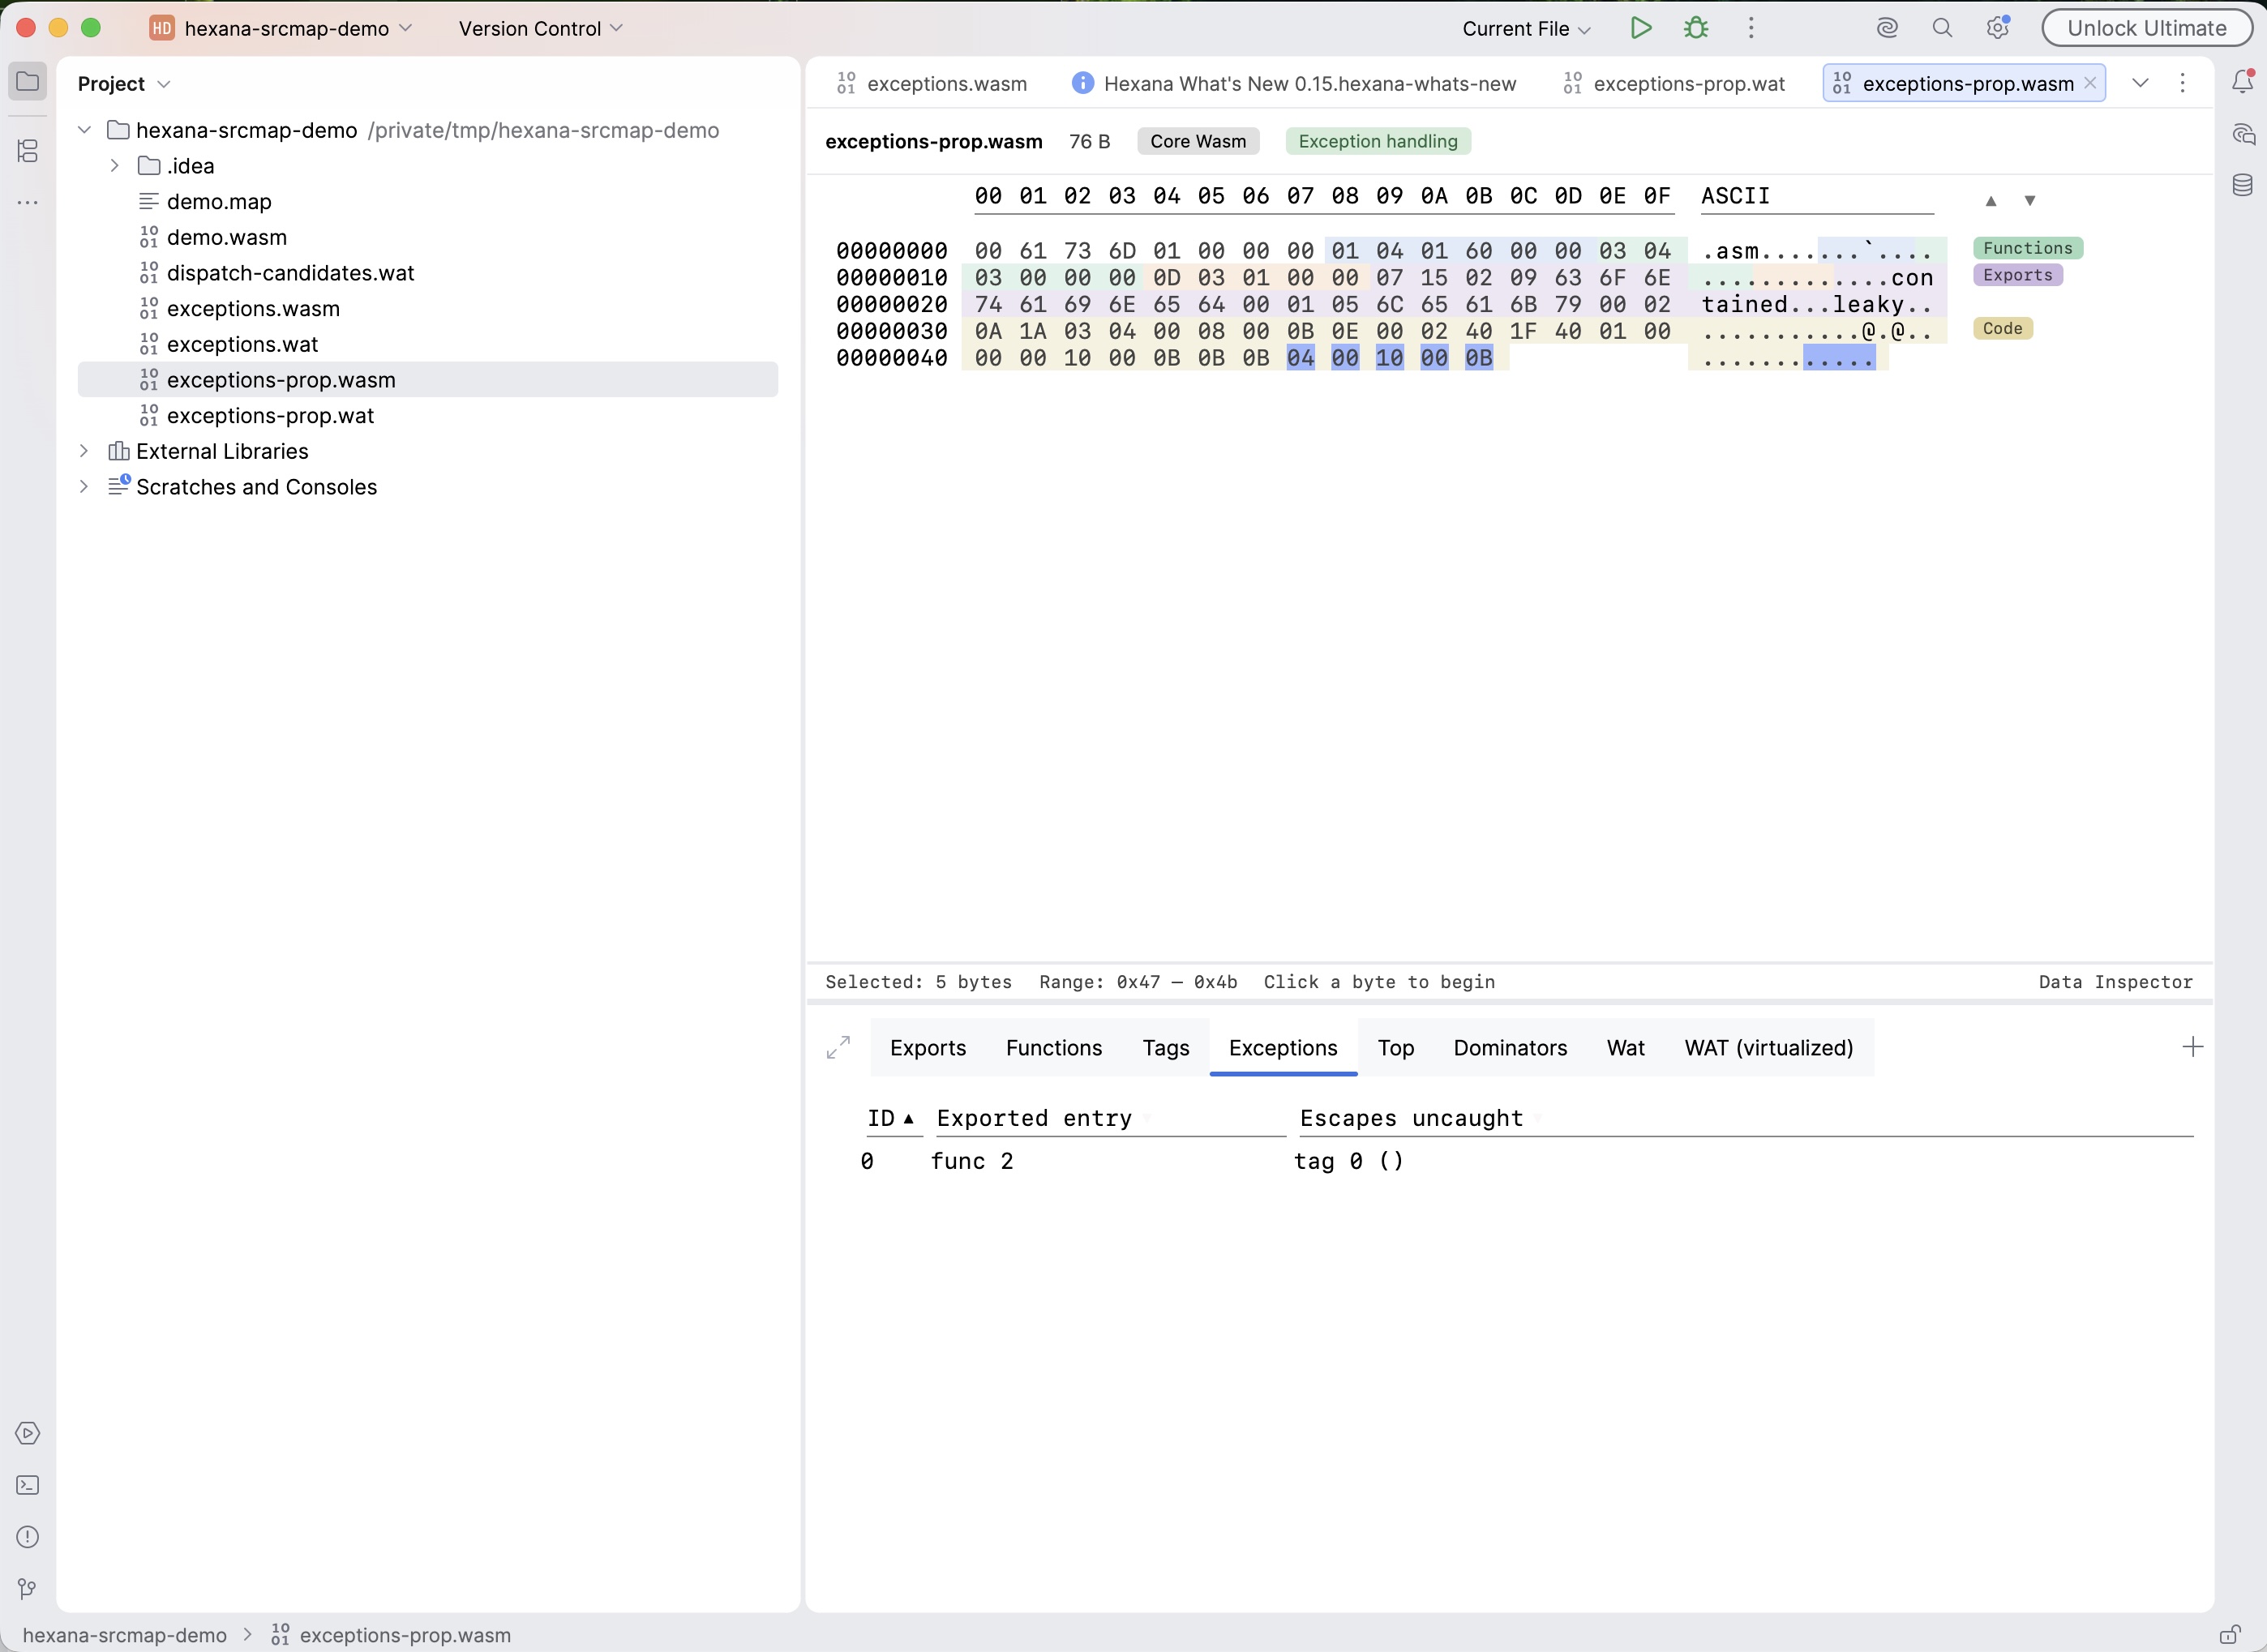2267x1652 pixels.
Task: Jump to previous section arrow
Action: 1991,201
